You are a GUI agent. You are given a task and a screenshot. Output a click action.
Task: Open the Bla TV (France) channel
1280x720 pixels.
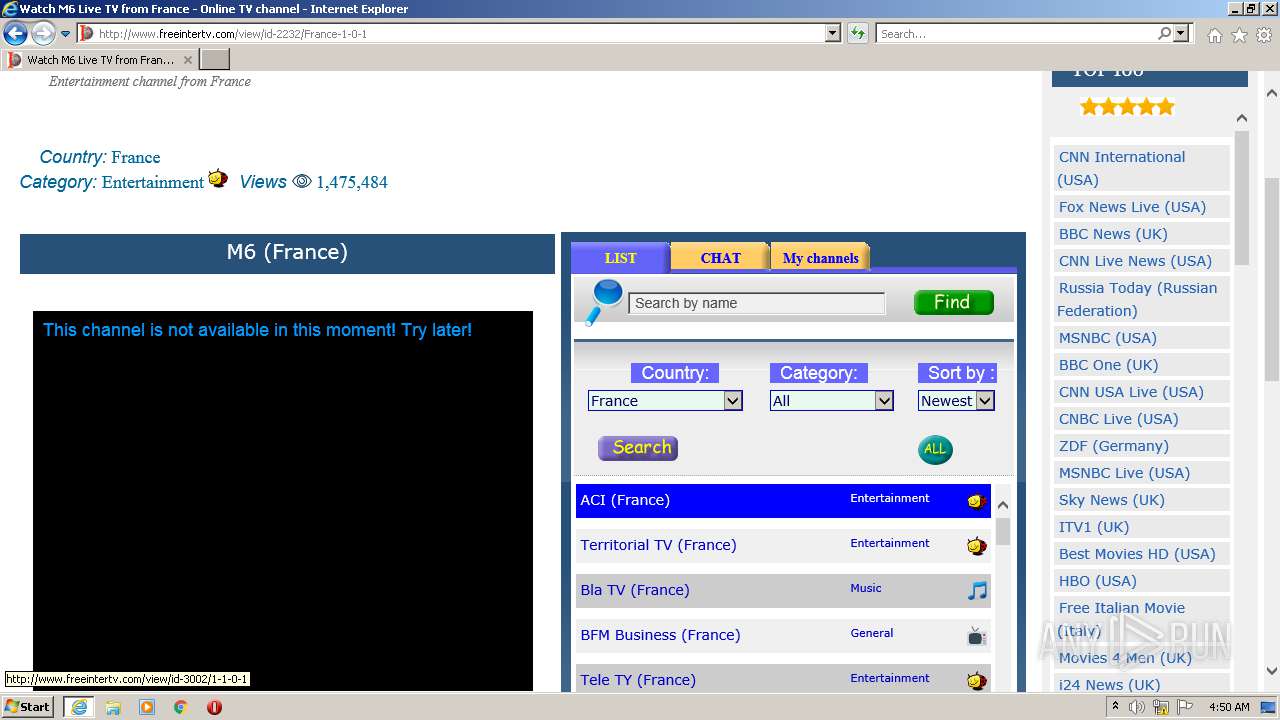pyautogui.click(x=635, y=590)
